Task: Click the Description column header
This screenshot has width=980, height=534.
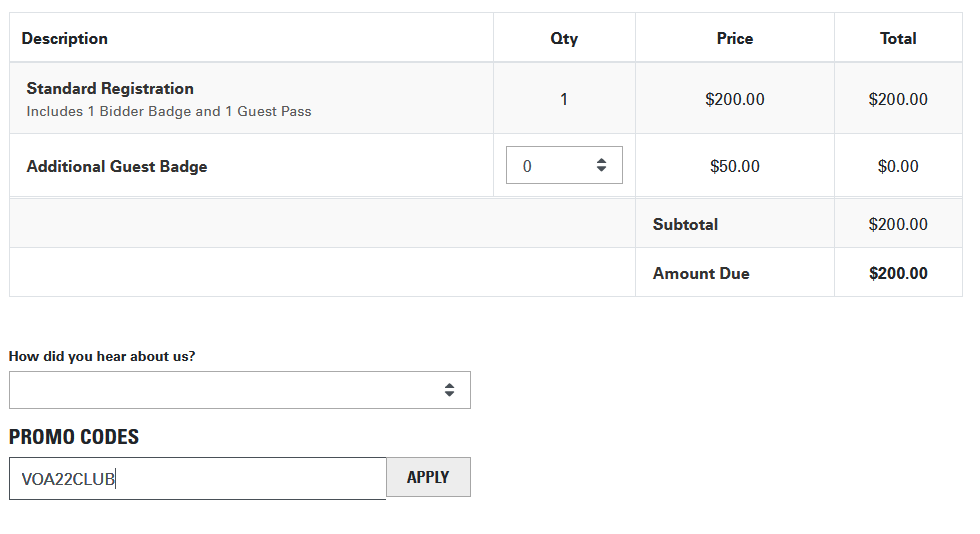Action: pyautogui.click(x=64, y=39)
